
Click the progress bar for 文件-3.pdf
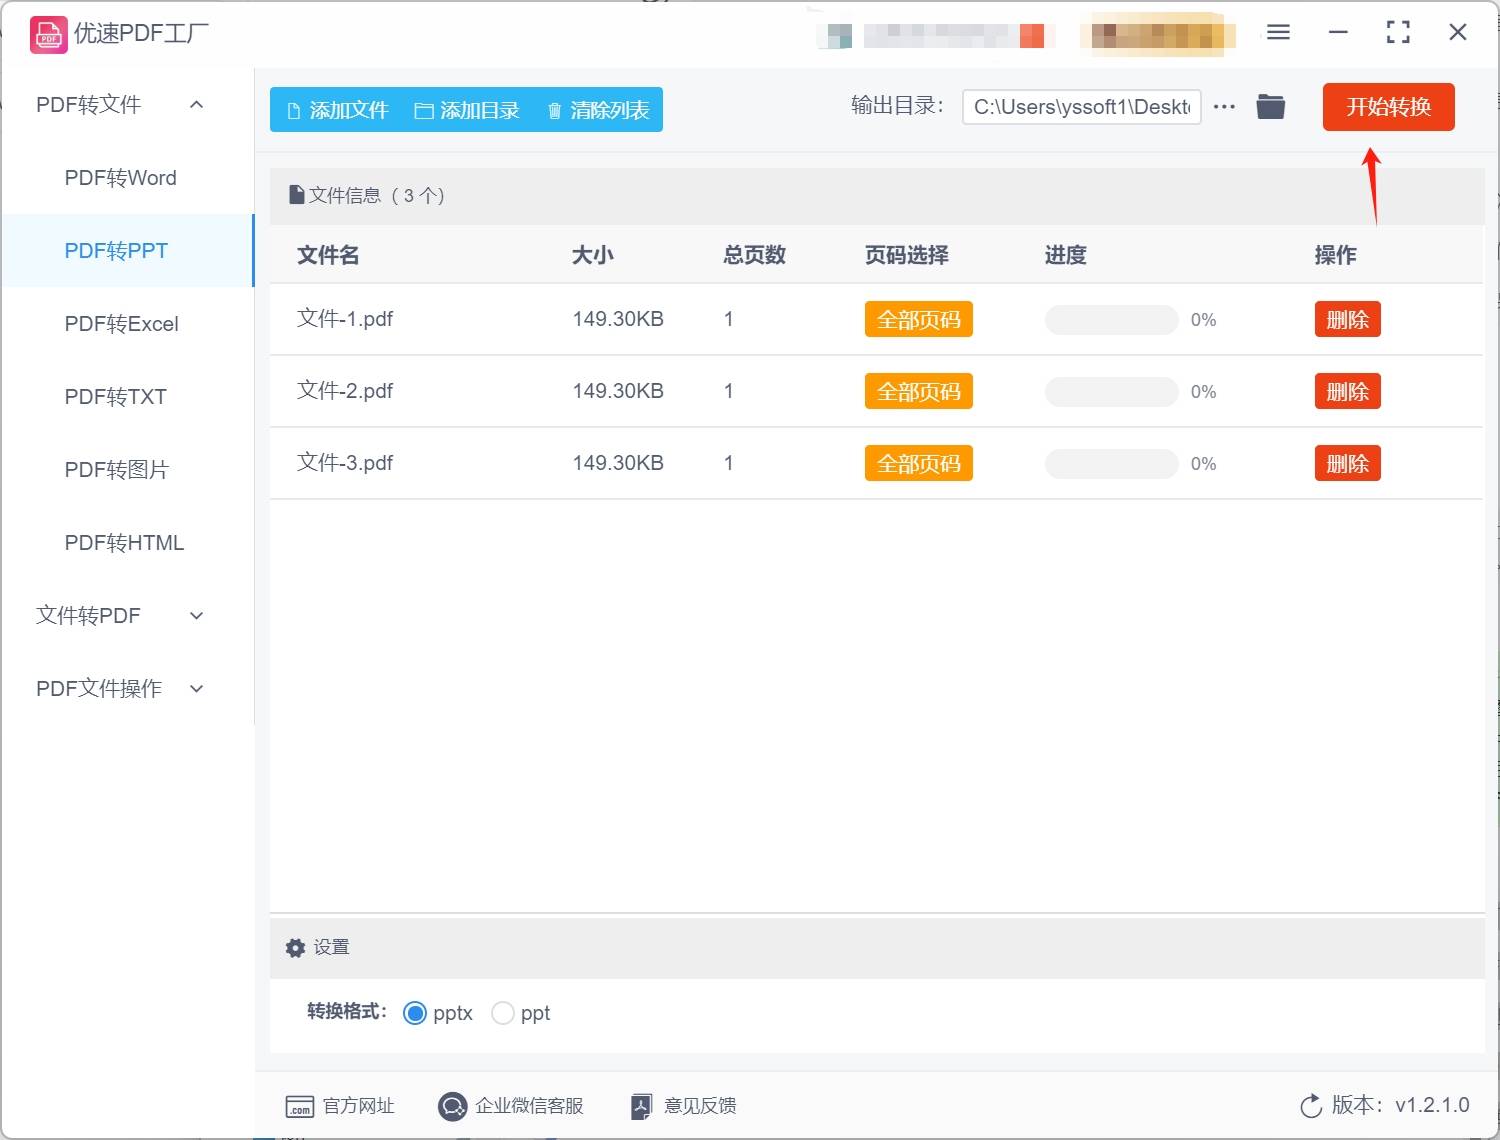point(1111,464)
